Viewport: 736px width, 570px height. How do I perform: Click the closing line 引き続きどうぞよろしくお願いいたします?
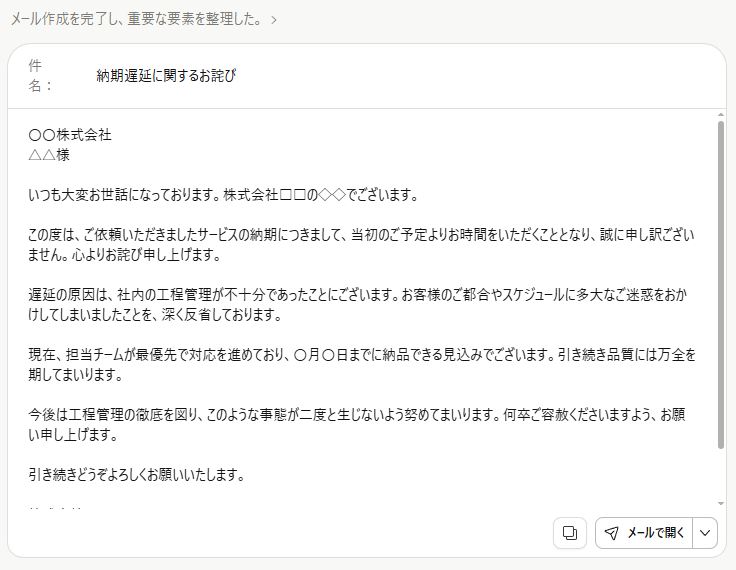[x=137, y=475]
